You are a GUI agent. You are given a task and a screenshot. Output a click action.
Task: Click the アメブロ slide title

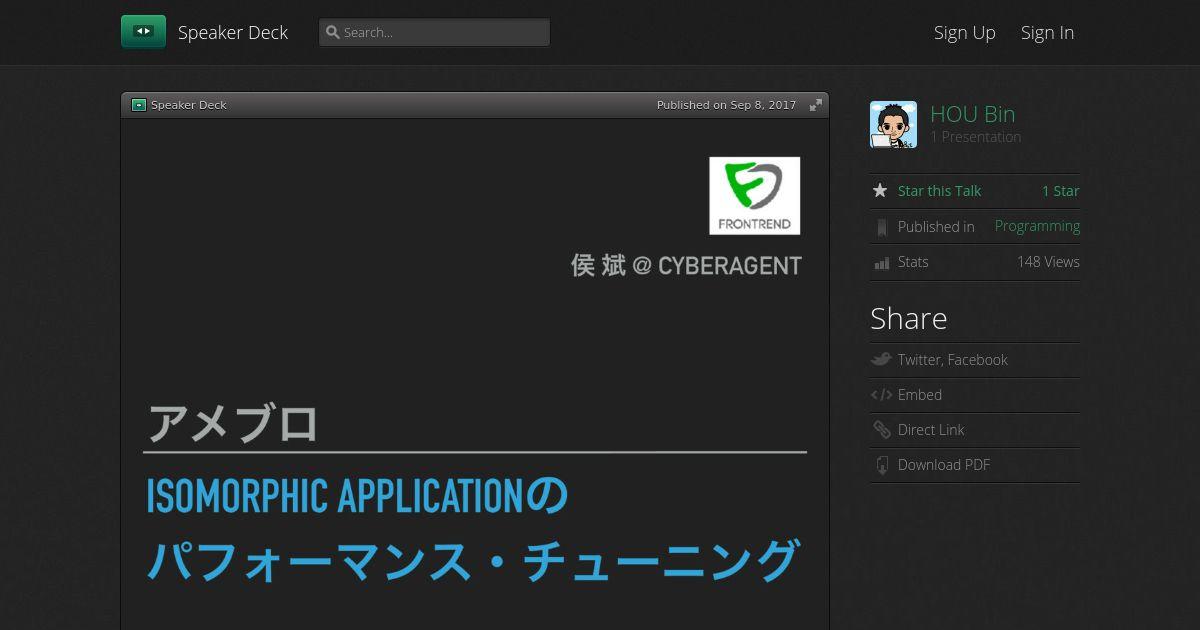(x=232, y=423)
